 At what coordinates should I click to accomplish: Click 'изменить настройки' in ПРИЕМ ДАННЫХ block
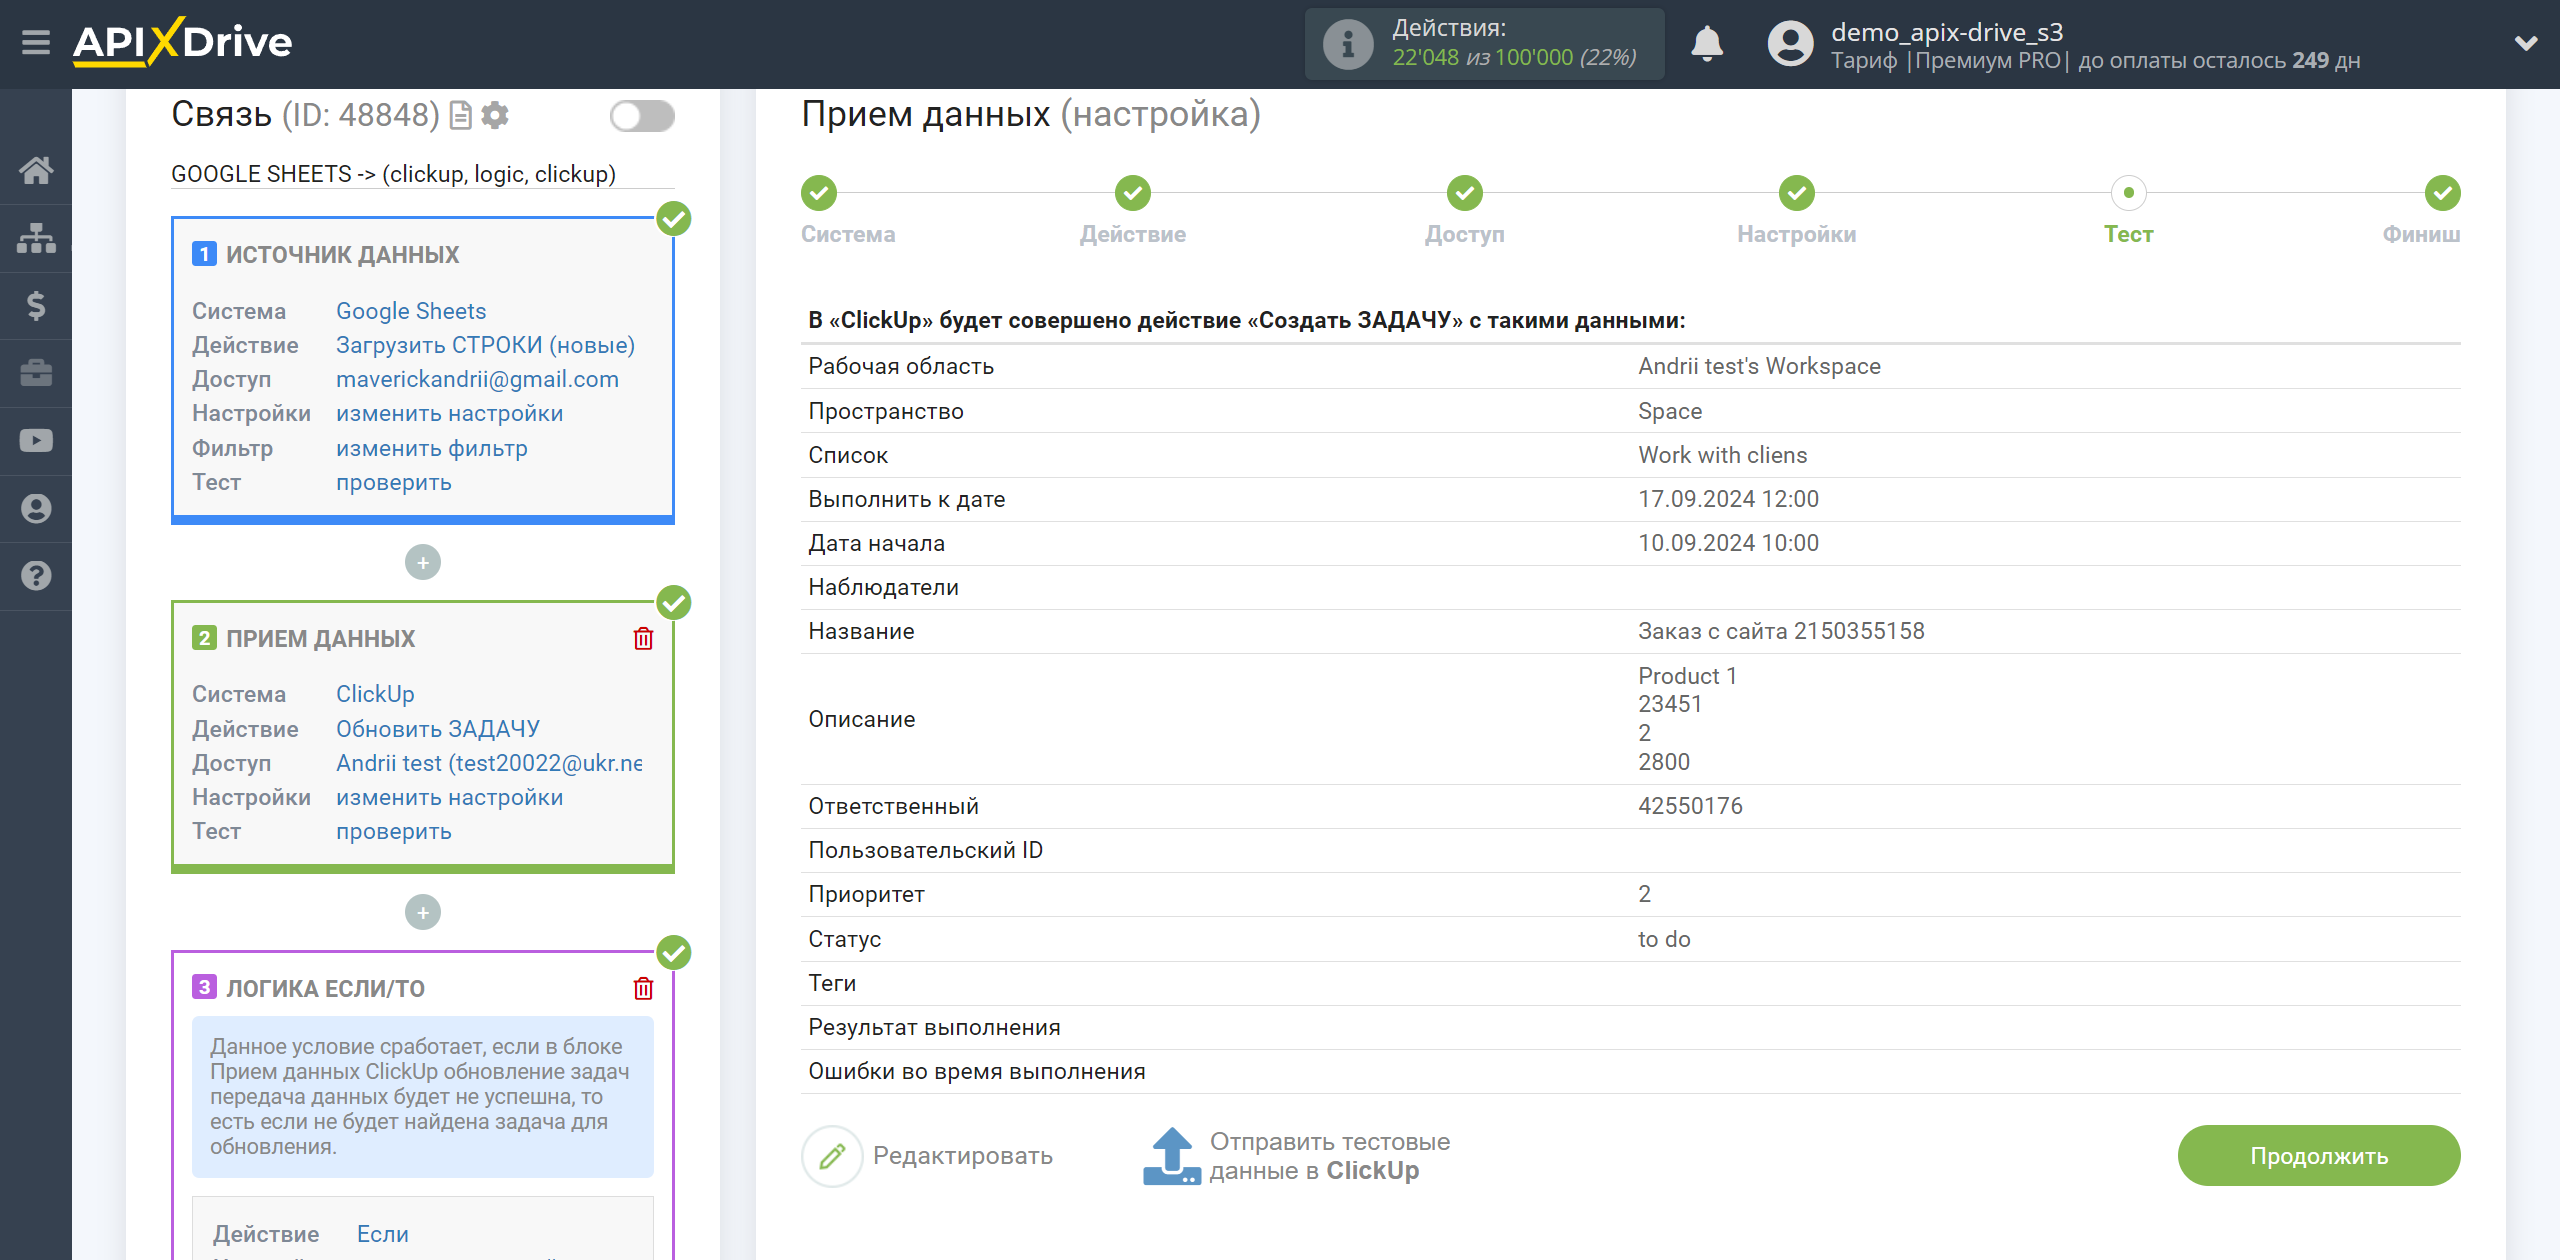click(x=449, y=797)
